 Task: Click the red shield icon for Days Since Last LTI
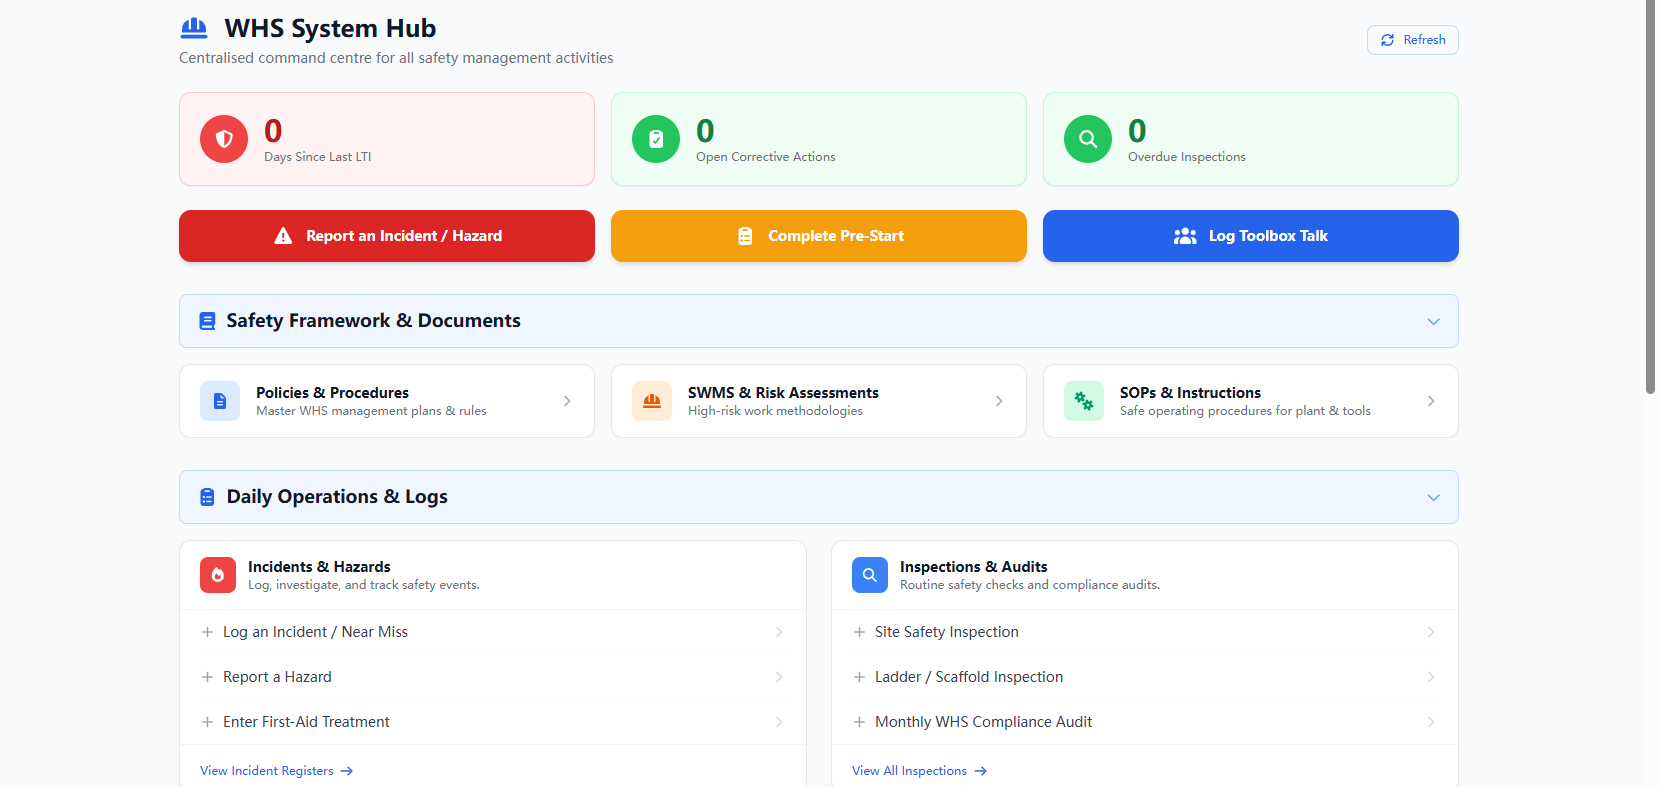pyautogui.click(x=224, y=139)
